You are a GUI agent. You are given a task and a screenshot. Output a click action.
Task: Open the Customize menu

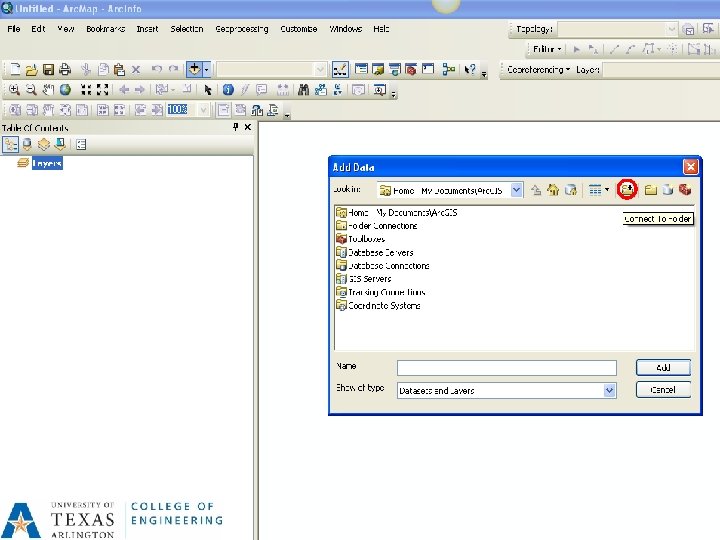298,28
